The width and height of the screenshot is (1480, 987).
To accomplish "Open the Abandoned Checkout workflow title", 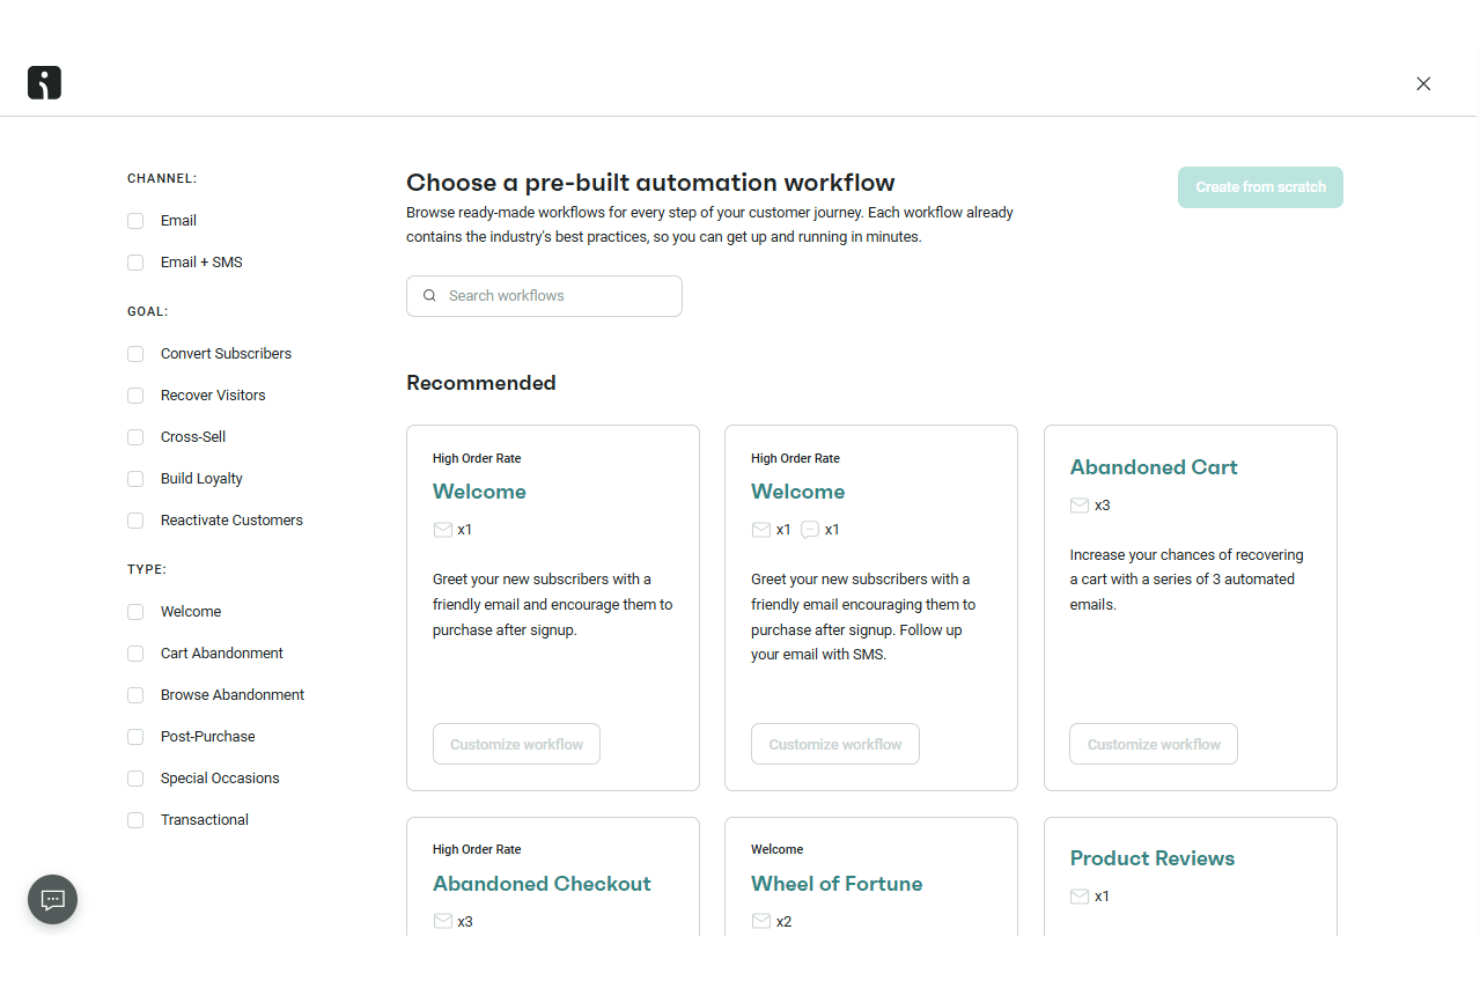I will (x=541, y=884).
